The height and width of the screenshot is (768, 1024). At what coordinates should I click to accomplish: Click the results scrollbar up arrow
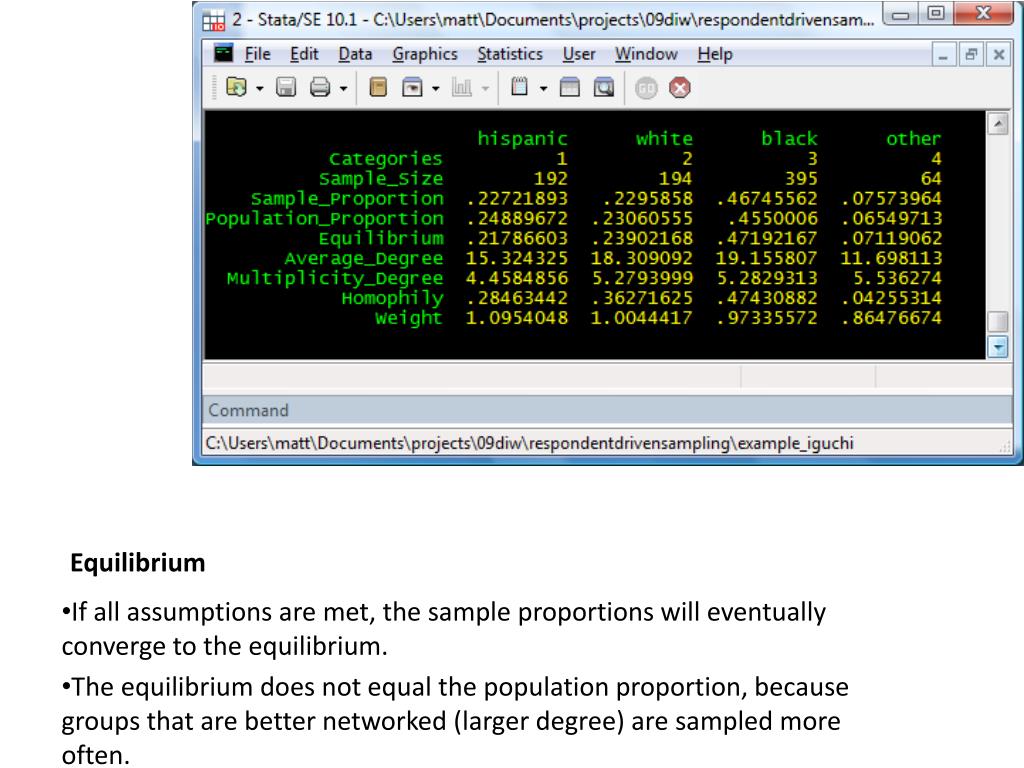pos(998,123)
